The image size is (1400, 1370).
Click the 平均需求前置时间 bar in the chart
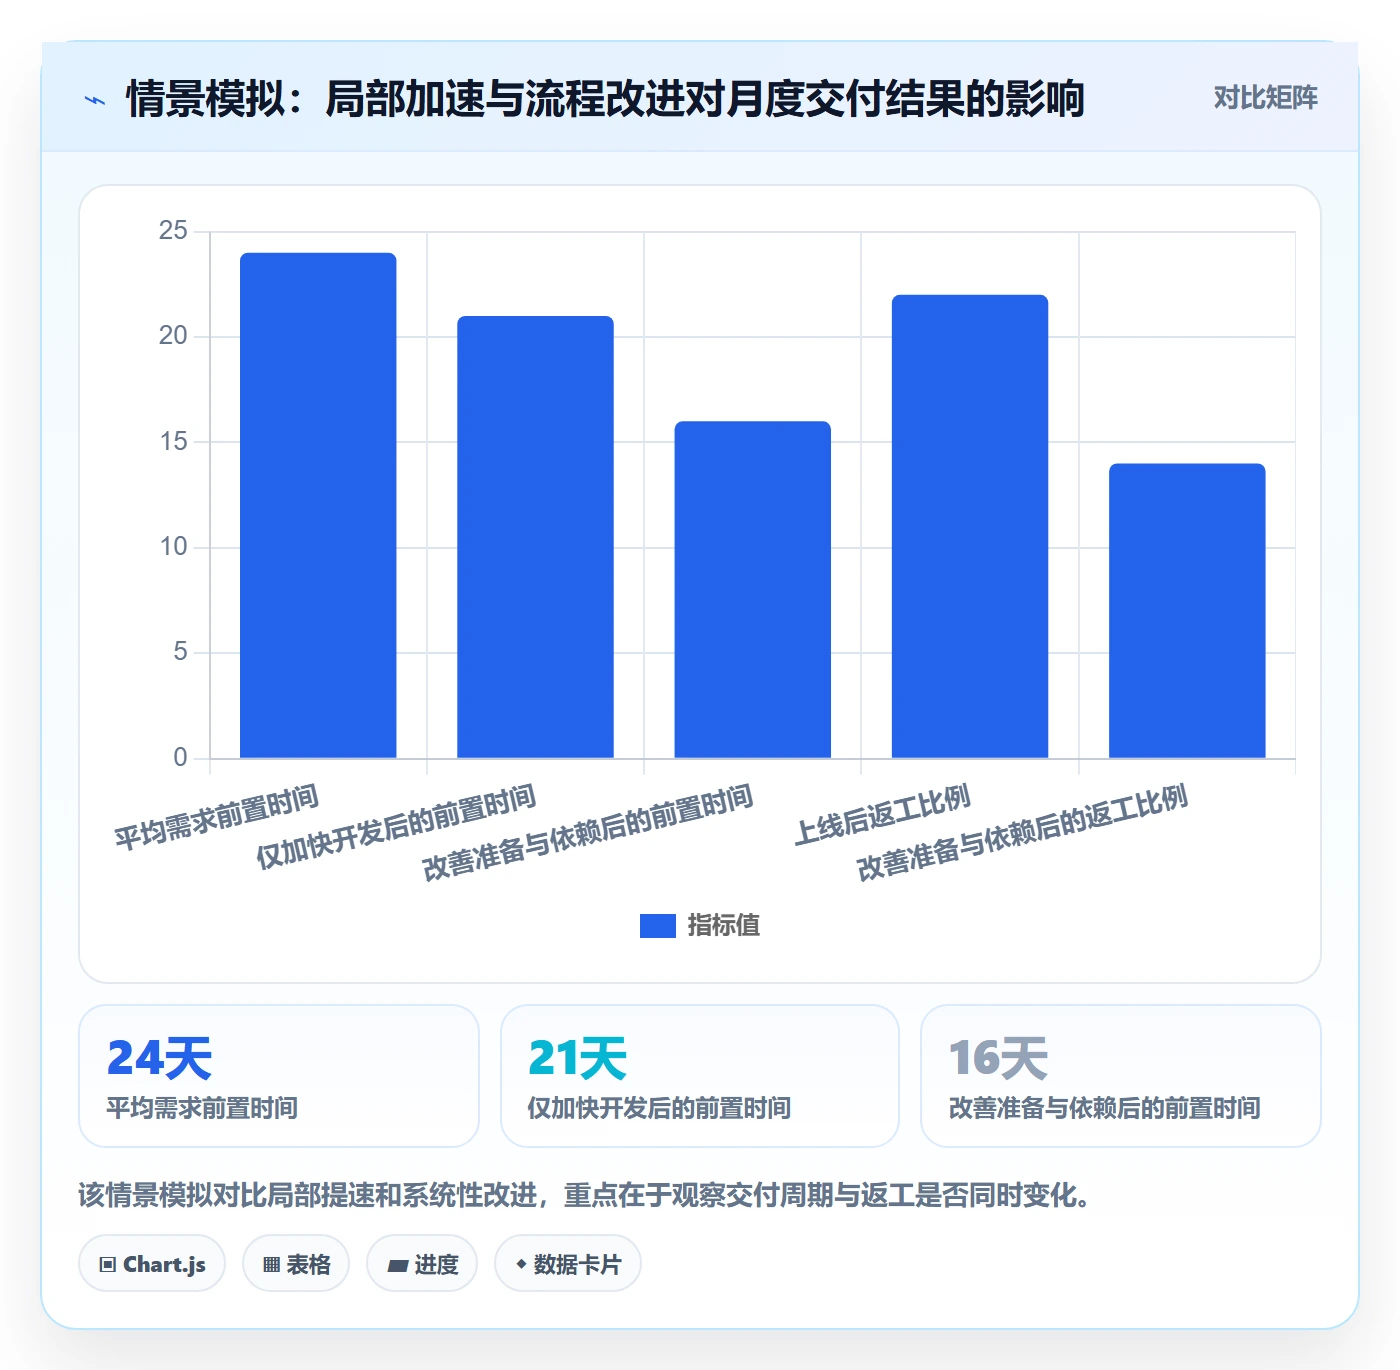[318, 505]
